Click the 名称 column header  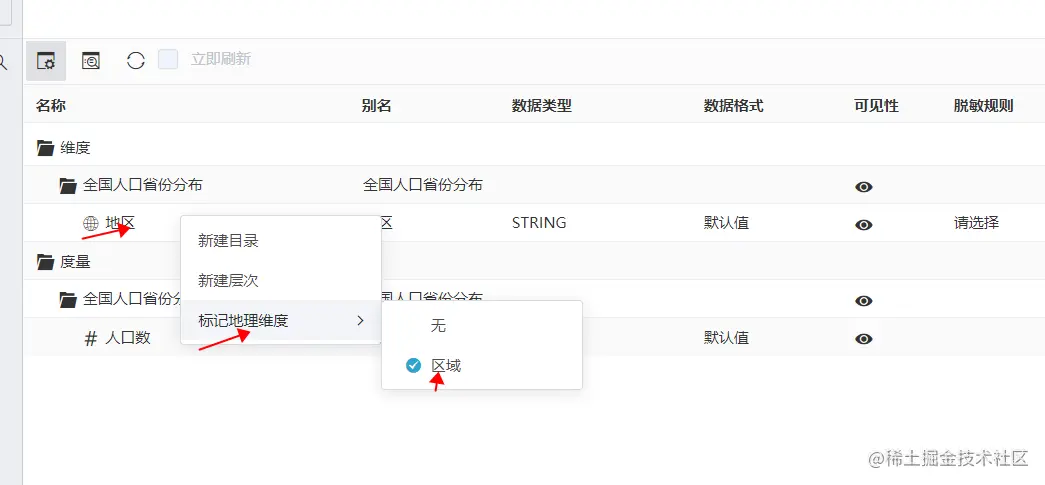point(51,105)
